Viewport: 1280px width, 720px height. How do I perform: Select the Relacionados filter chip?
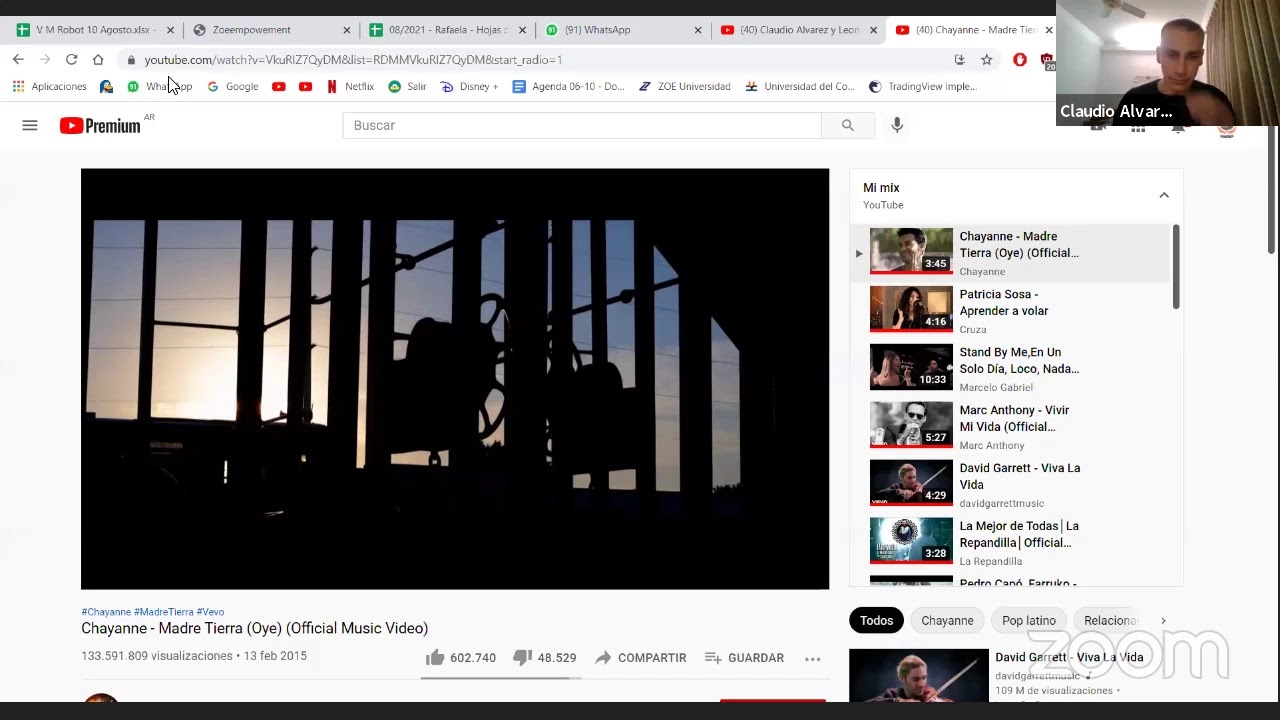[1108, 620]
